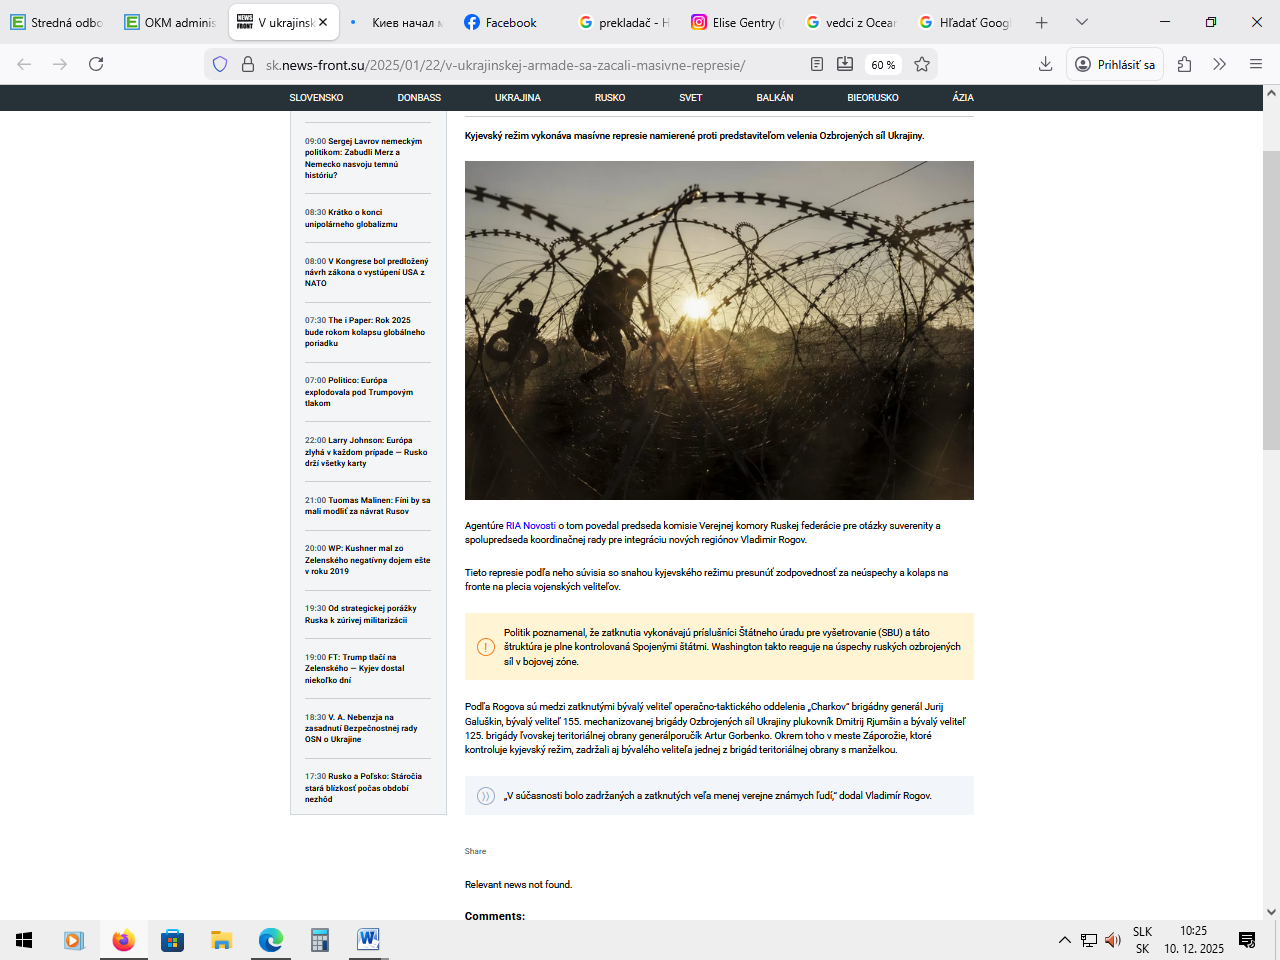The image size is (1280, 960).
Task: Open Word from the taskbar
Action: pyautogui.click(x=368, y=940)
